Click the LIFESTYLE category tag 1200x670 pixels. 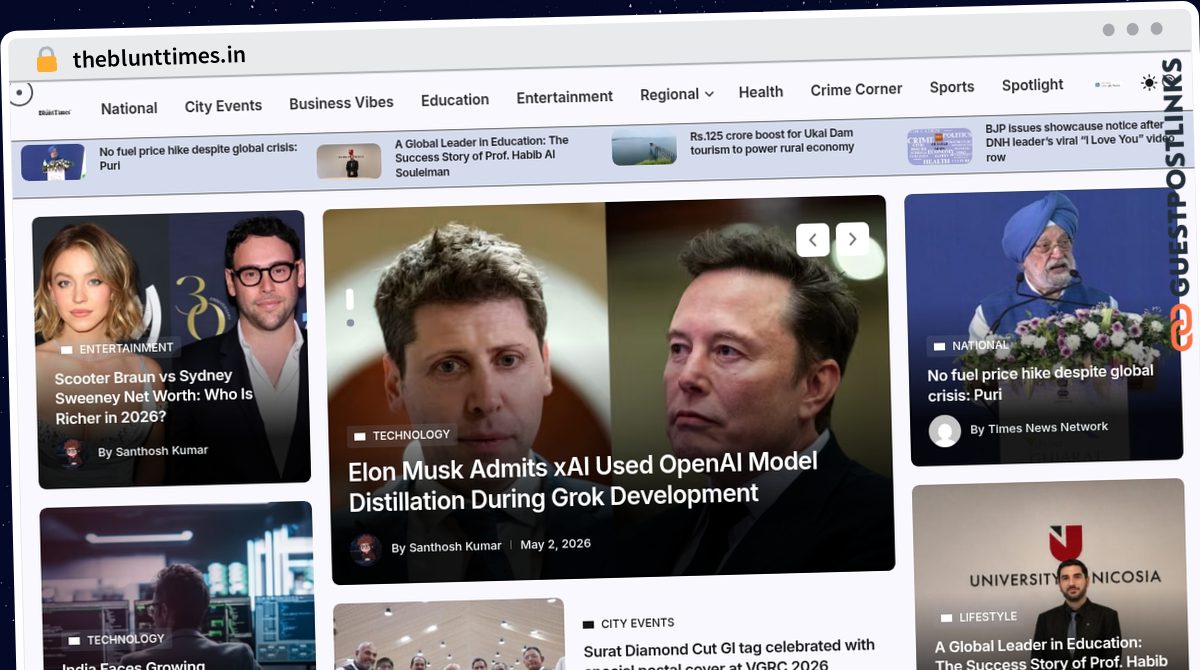978,617
